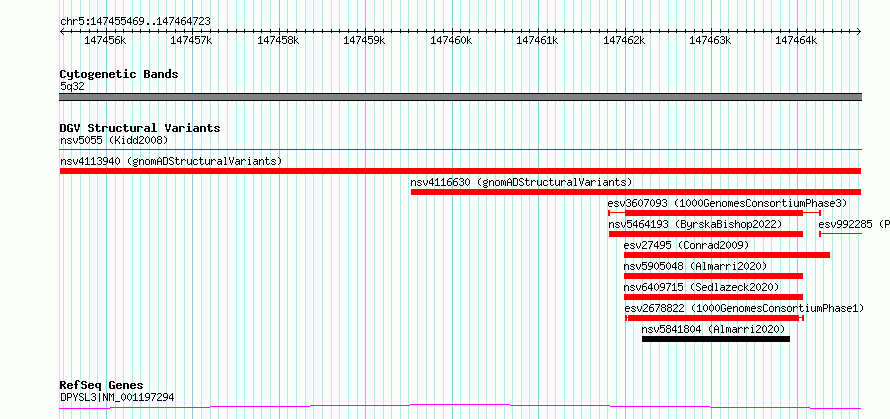The height and width of the screenshot is (419, 890).
Task: Click the chr5:147455469..147464723 coordinate label
Action: [135, 21]
